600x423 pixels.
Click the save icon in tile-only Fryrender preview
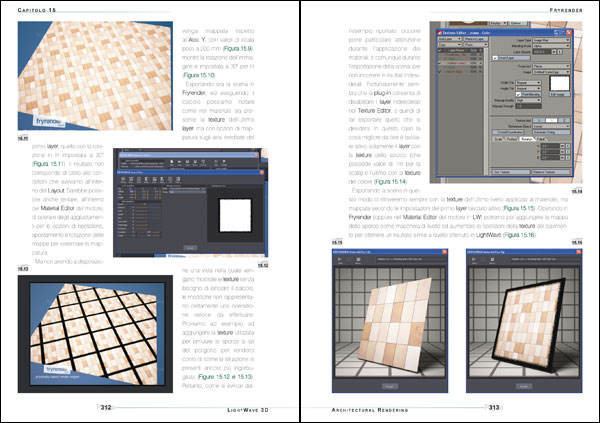(x=359, y=259)
